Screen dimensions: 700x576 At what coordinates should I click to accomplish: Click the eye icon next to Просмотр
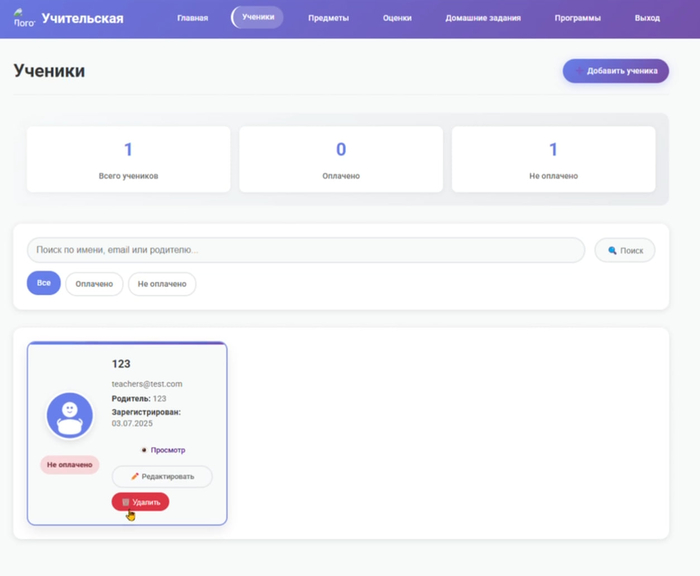coord(144,450)
